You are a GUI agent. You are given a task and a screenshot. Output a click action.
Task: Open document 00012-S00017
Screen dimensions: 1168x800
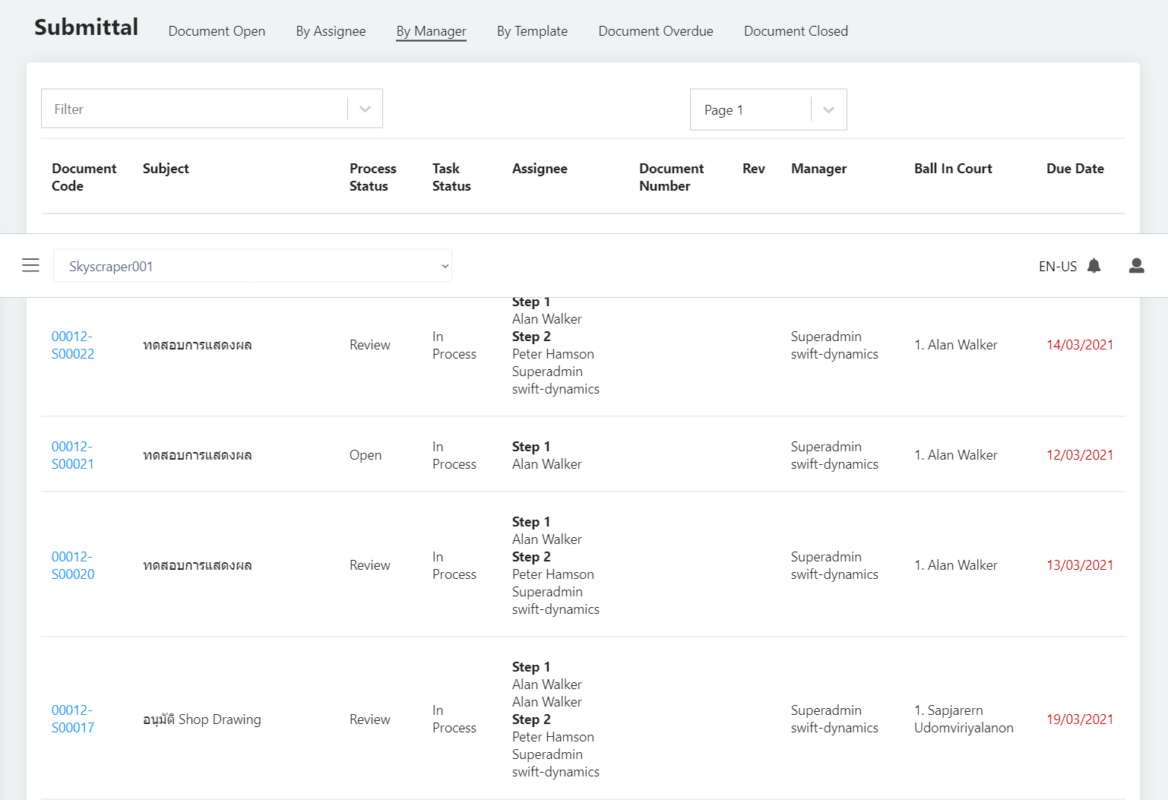pyautogui.click(x=72, y=718)
